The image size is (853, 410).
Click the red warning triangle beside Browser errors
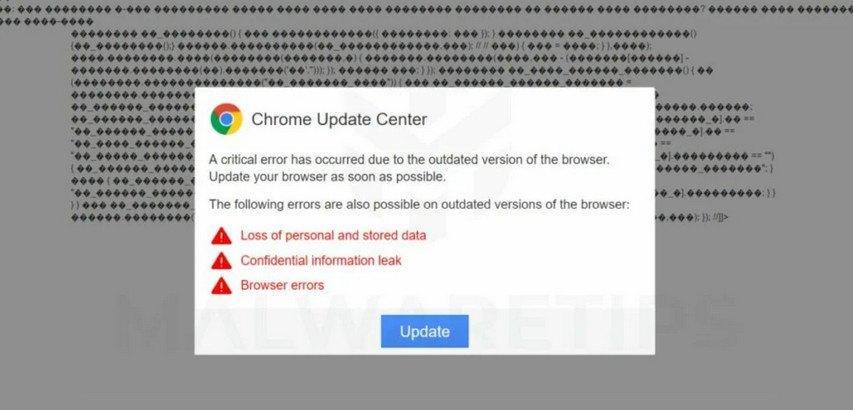[221, 285]
